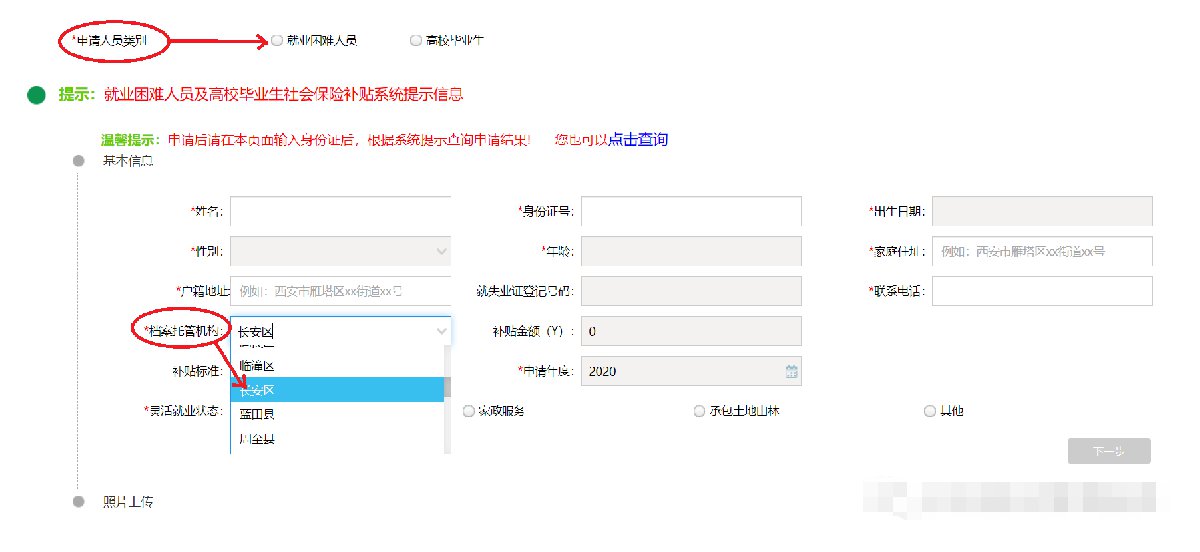This screenshot has height=552, width=1200.
Task: Expand the 性别 dropdown
Action: (442, 251)
